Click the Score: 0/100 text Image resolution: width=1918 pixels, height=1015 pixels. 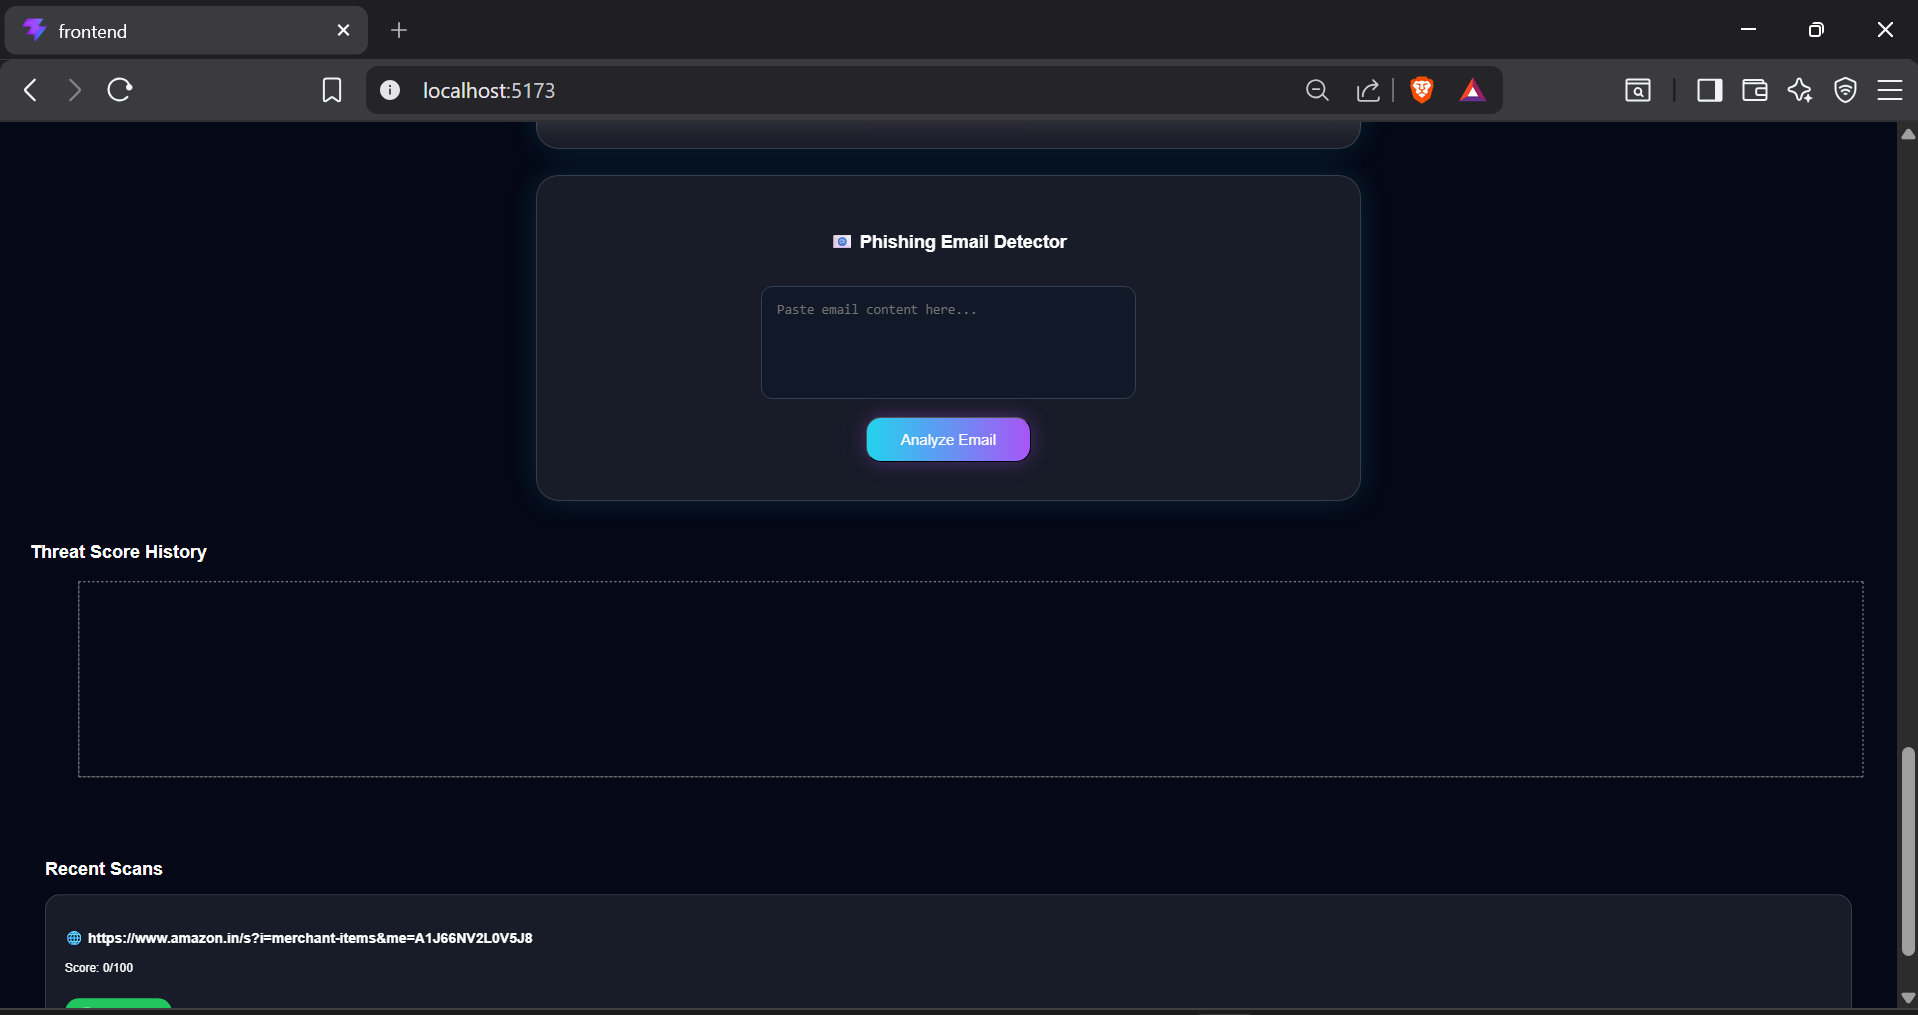tap(99, 968)
